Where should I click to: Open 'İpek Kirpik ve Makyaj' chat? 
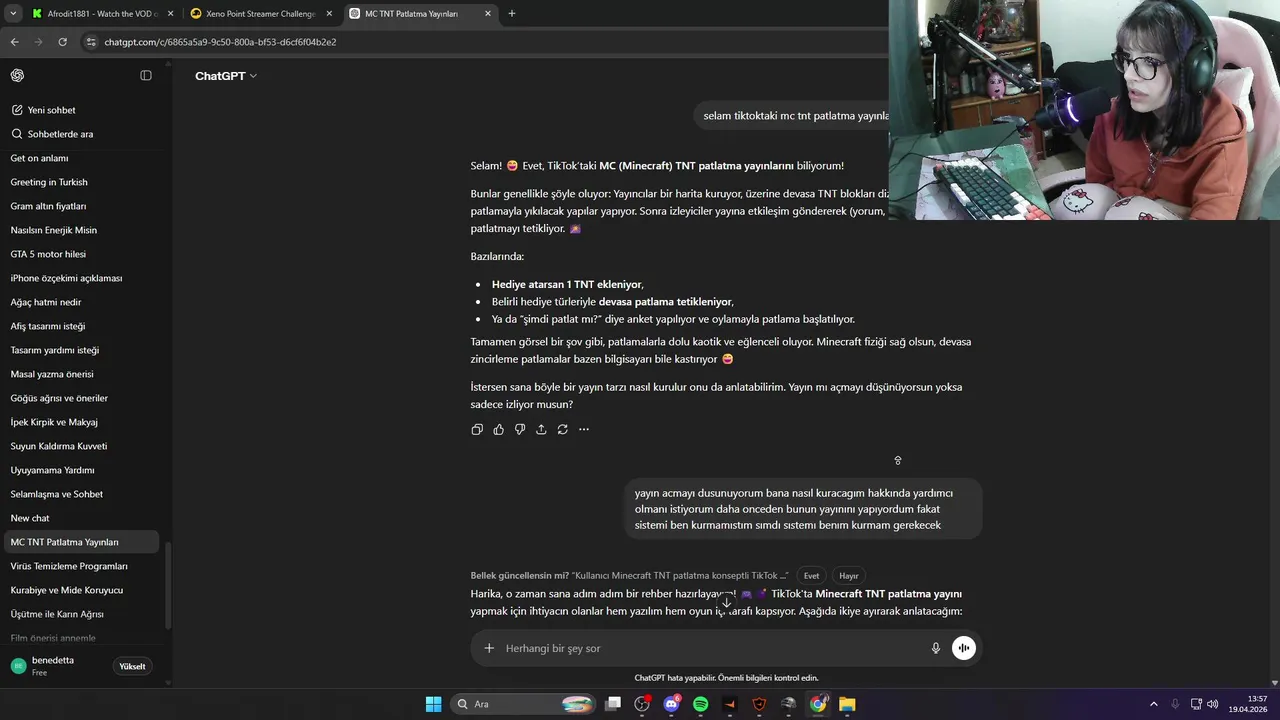pos(82,422)
